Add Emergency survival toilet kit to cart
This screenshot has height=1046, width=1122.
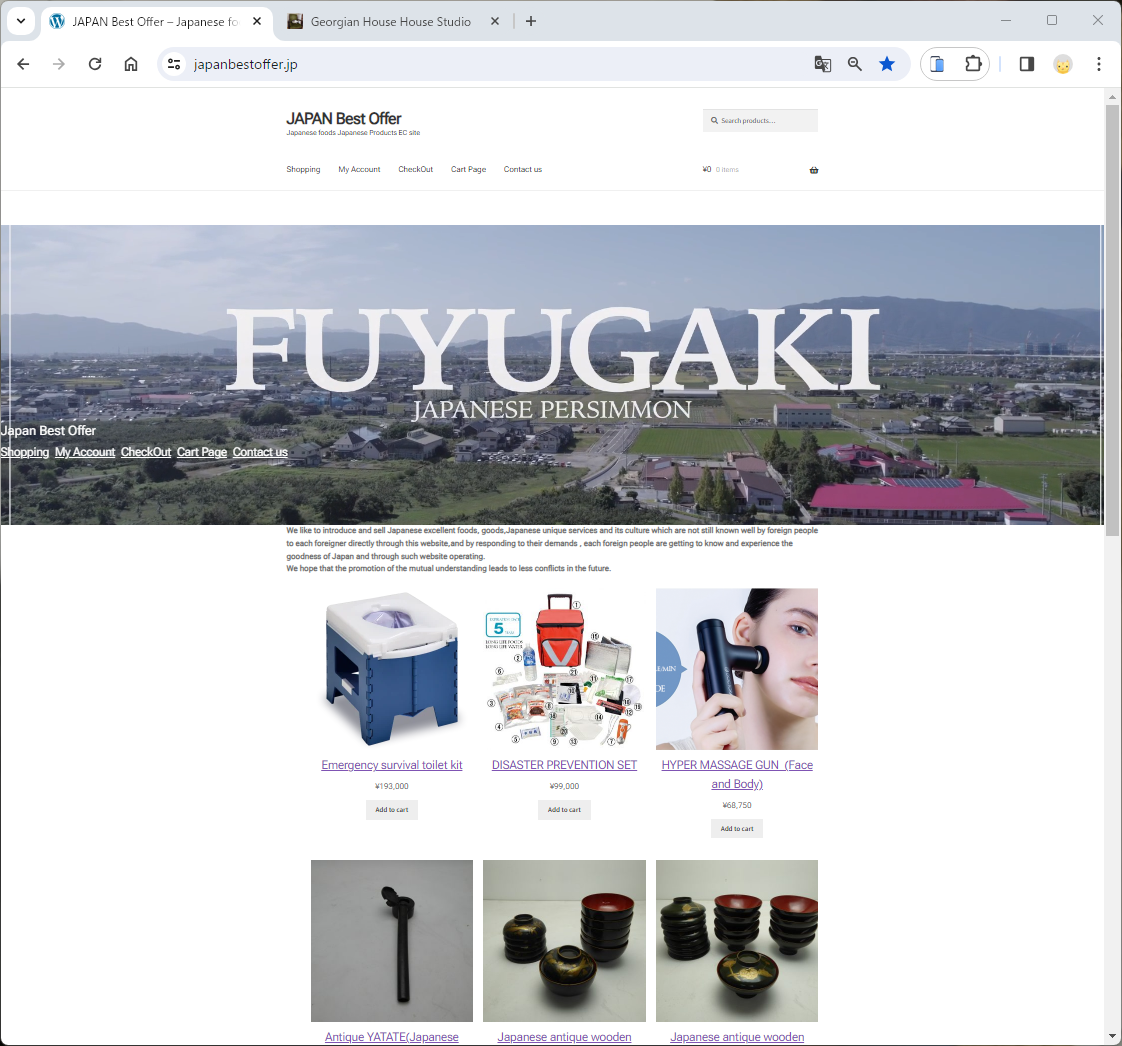[392, 810]
